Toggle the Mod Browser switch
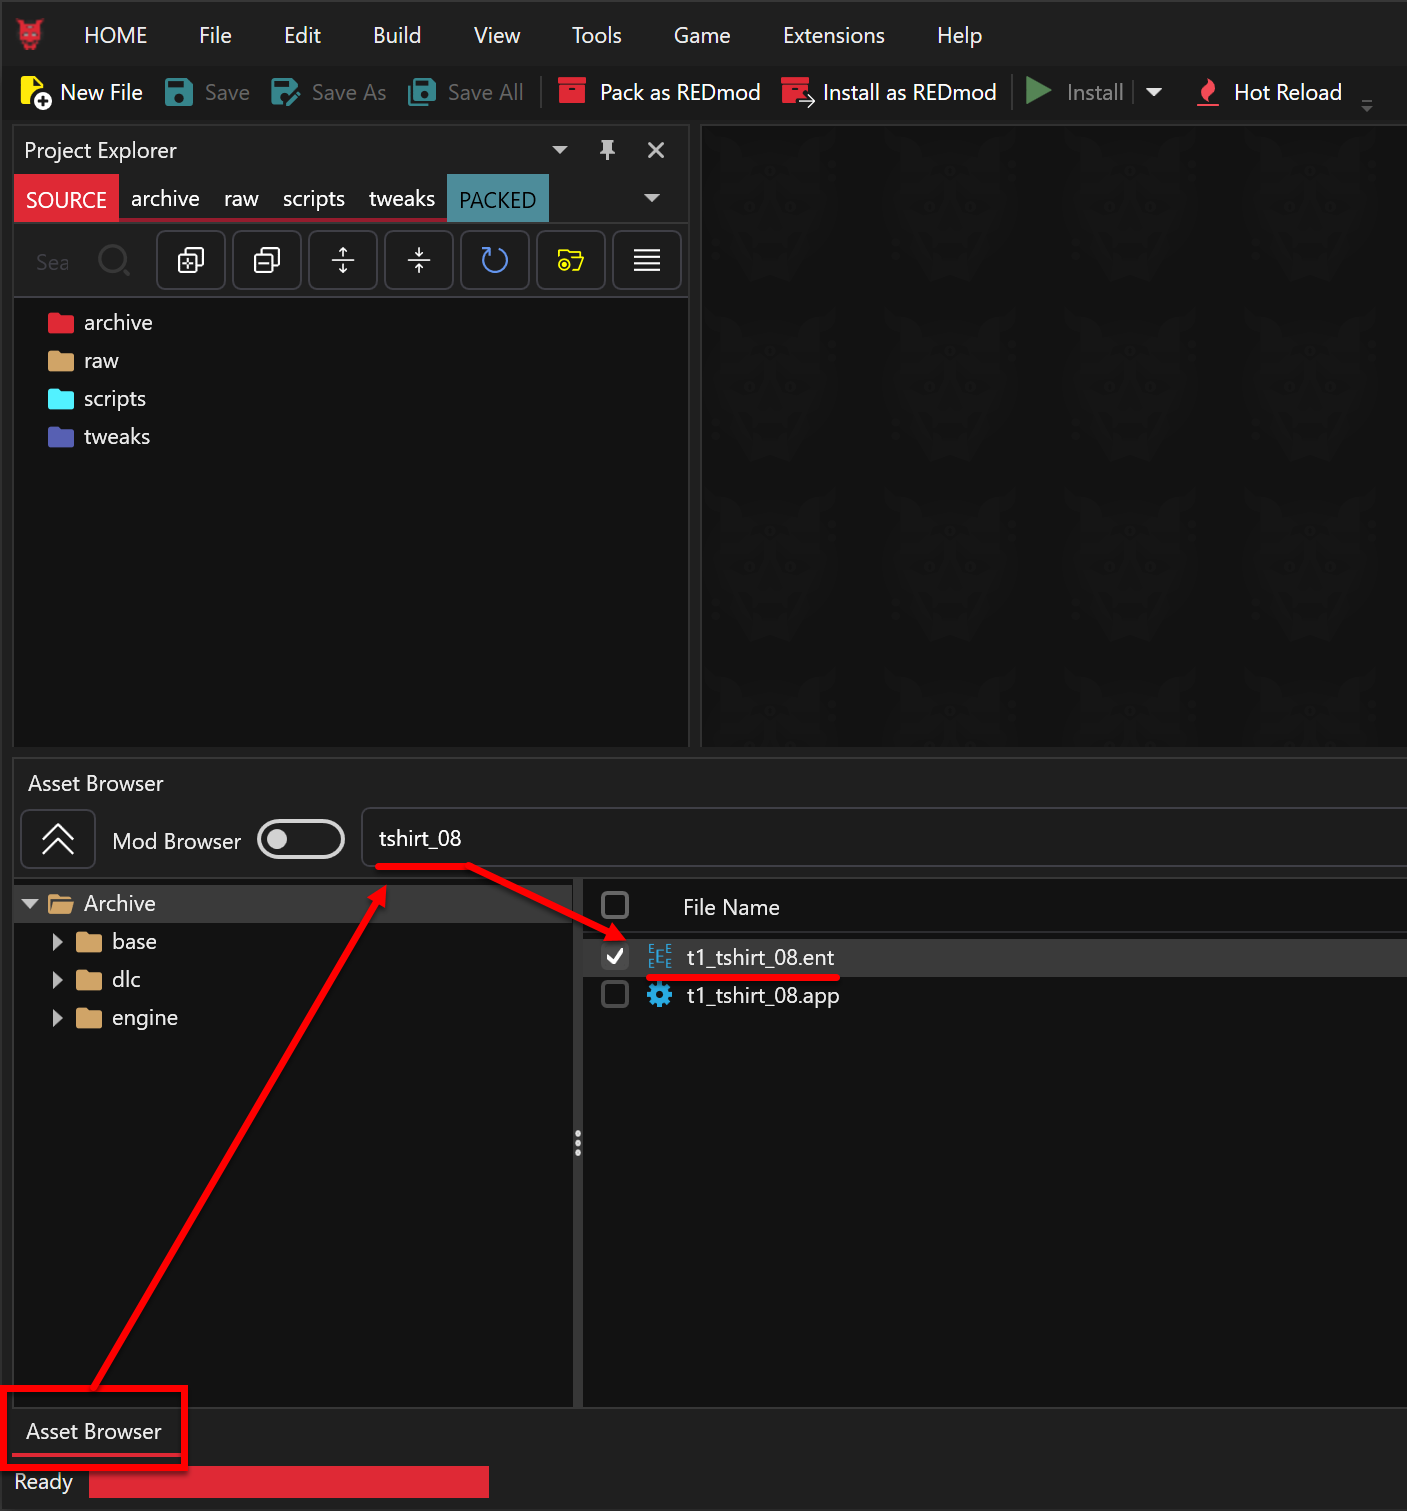 click(301, 839)
